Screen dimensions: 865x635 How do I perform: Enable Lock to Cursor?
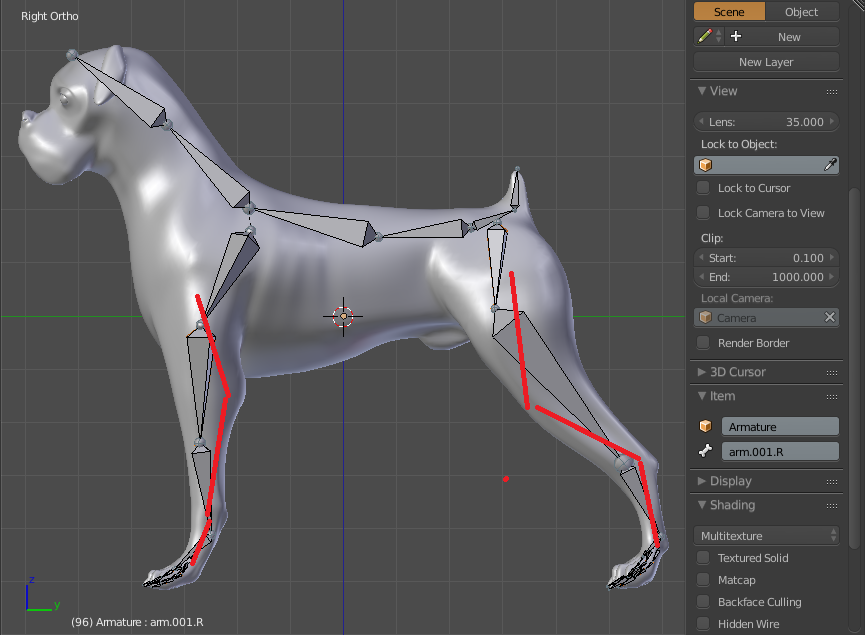pyautogui.click(x=704, y=188)
